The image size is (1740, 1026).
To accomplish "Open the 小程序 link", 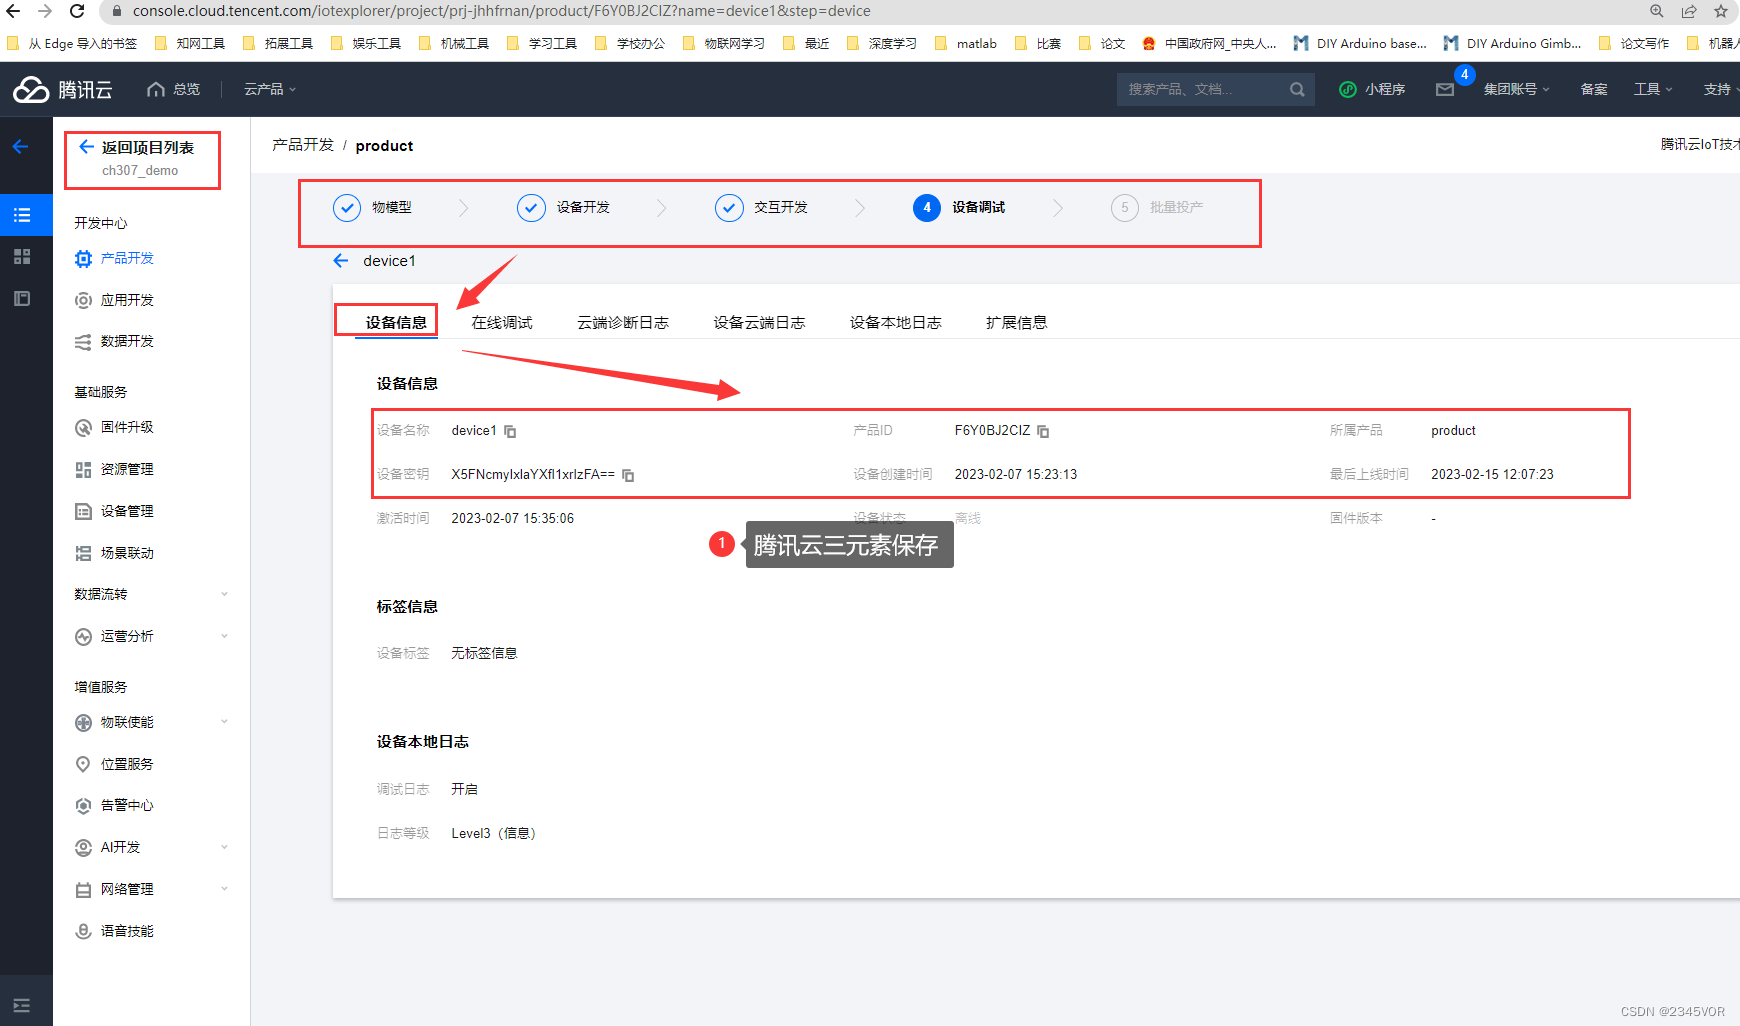I will tap(1373, 89).
